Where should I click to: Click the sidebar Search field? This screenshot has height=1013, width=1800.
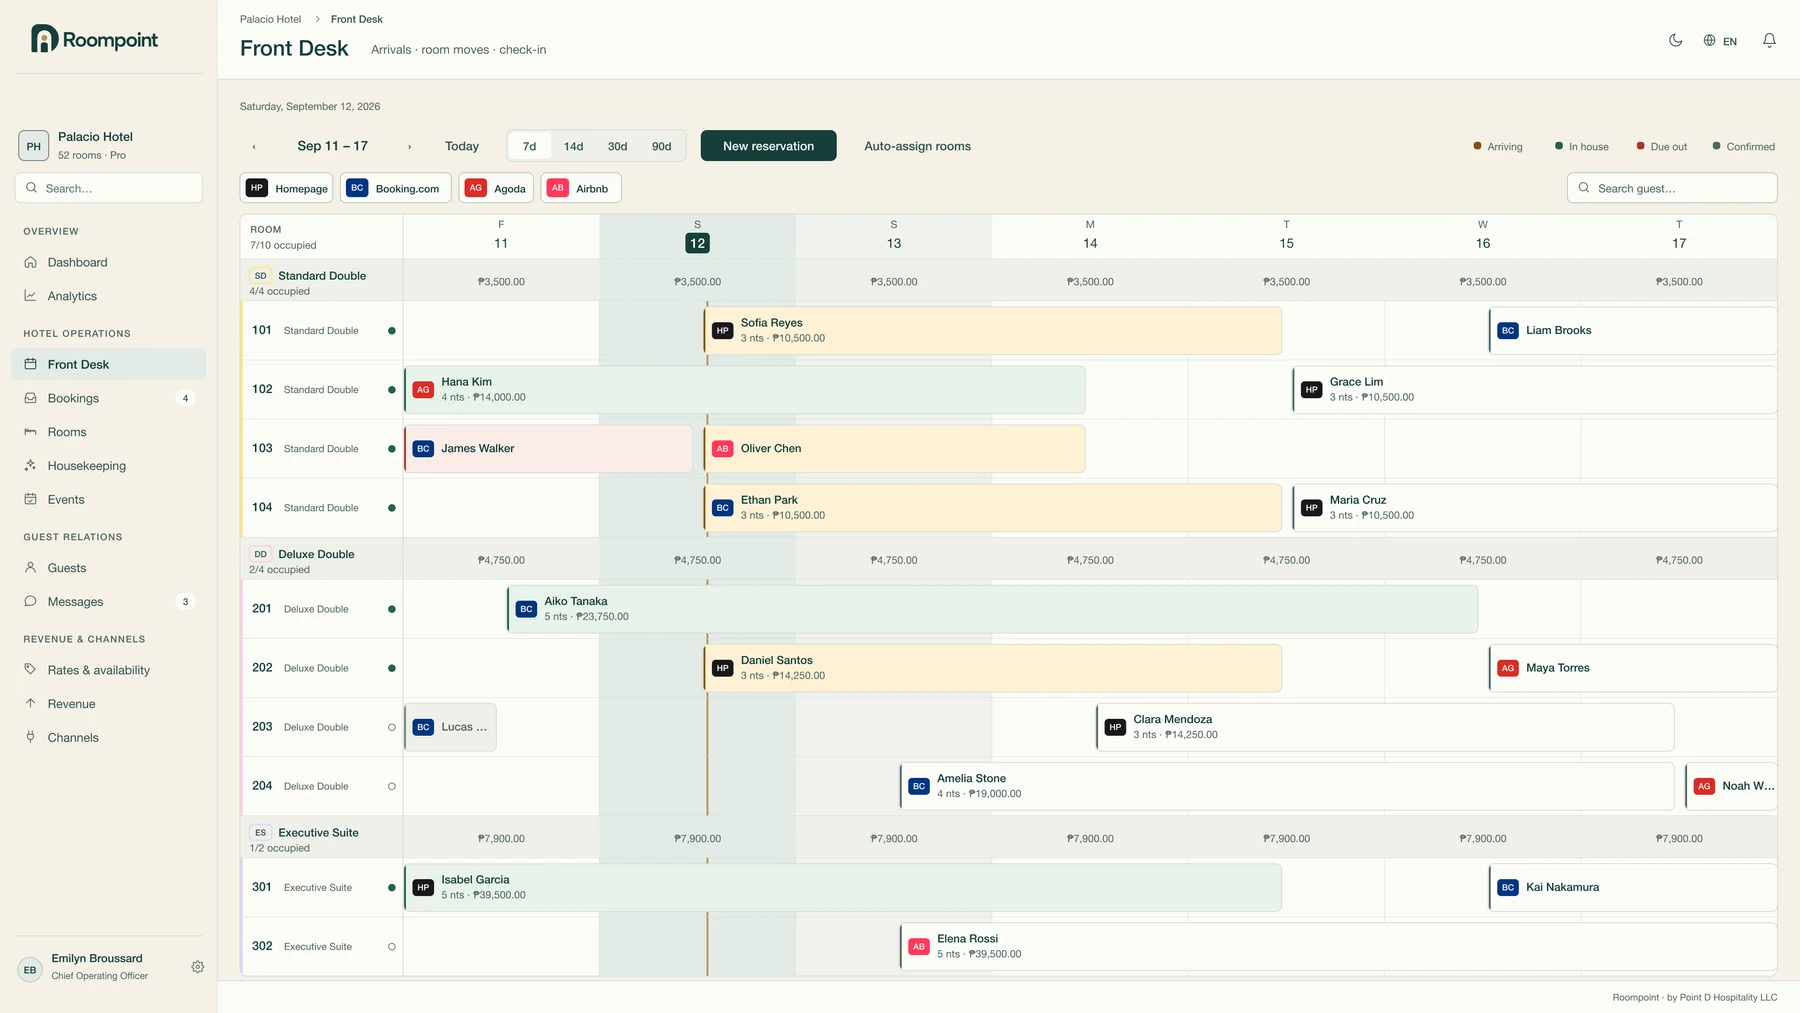coord(109,188)
